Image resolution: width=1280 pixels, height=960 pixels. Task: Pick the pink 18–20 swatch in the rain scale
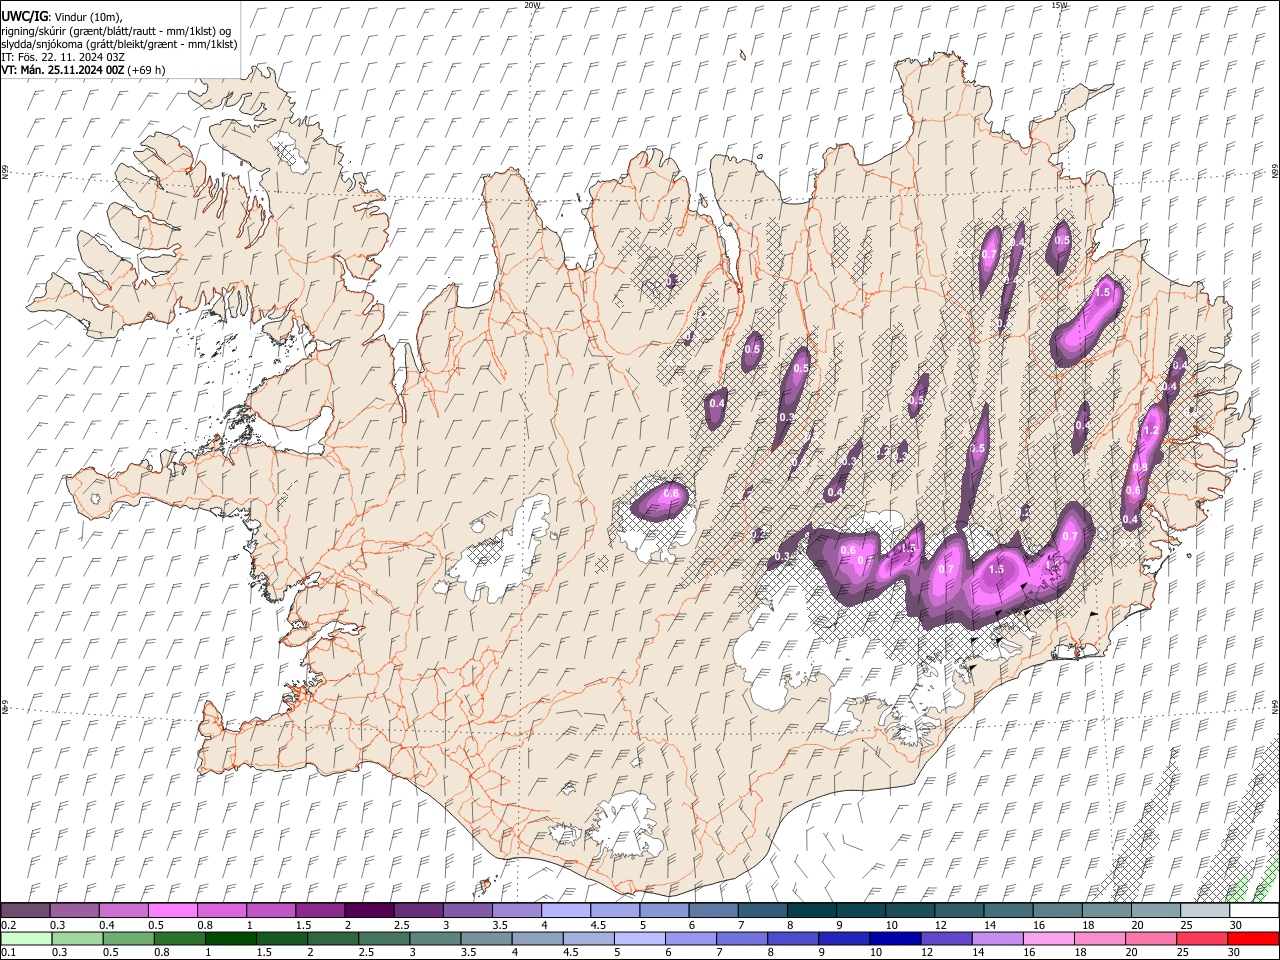[1099, 938]
